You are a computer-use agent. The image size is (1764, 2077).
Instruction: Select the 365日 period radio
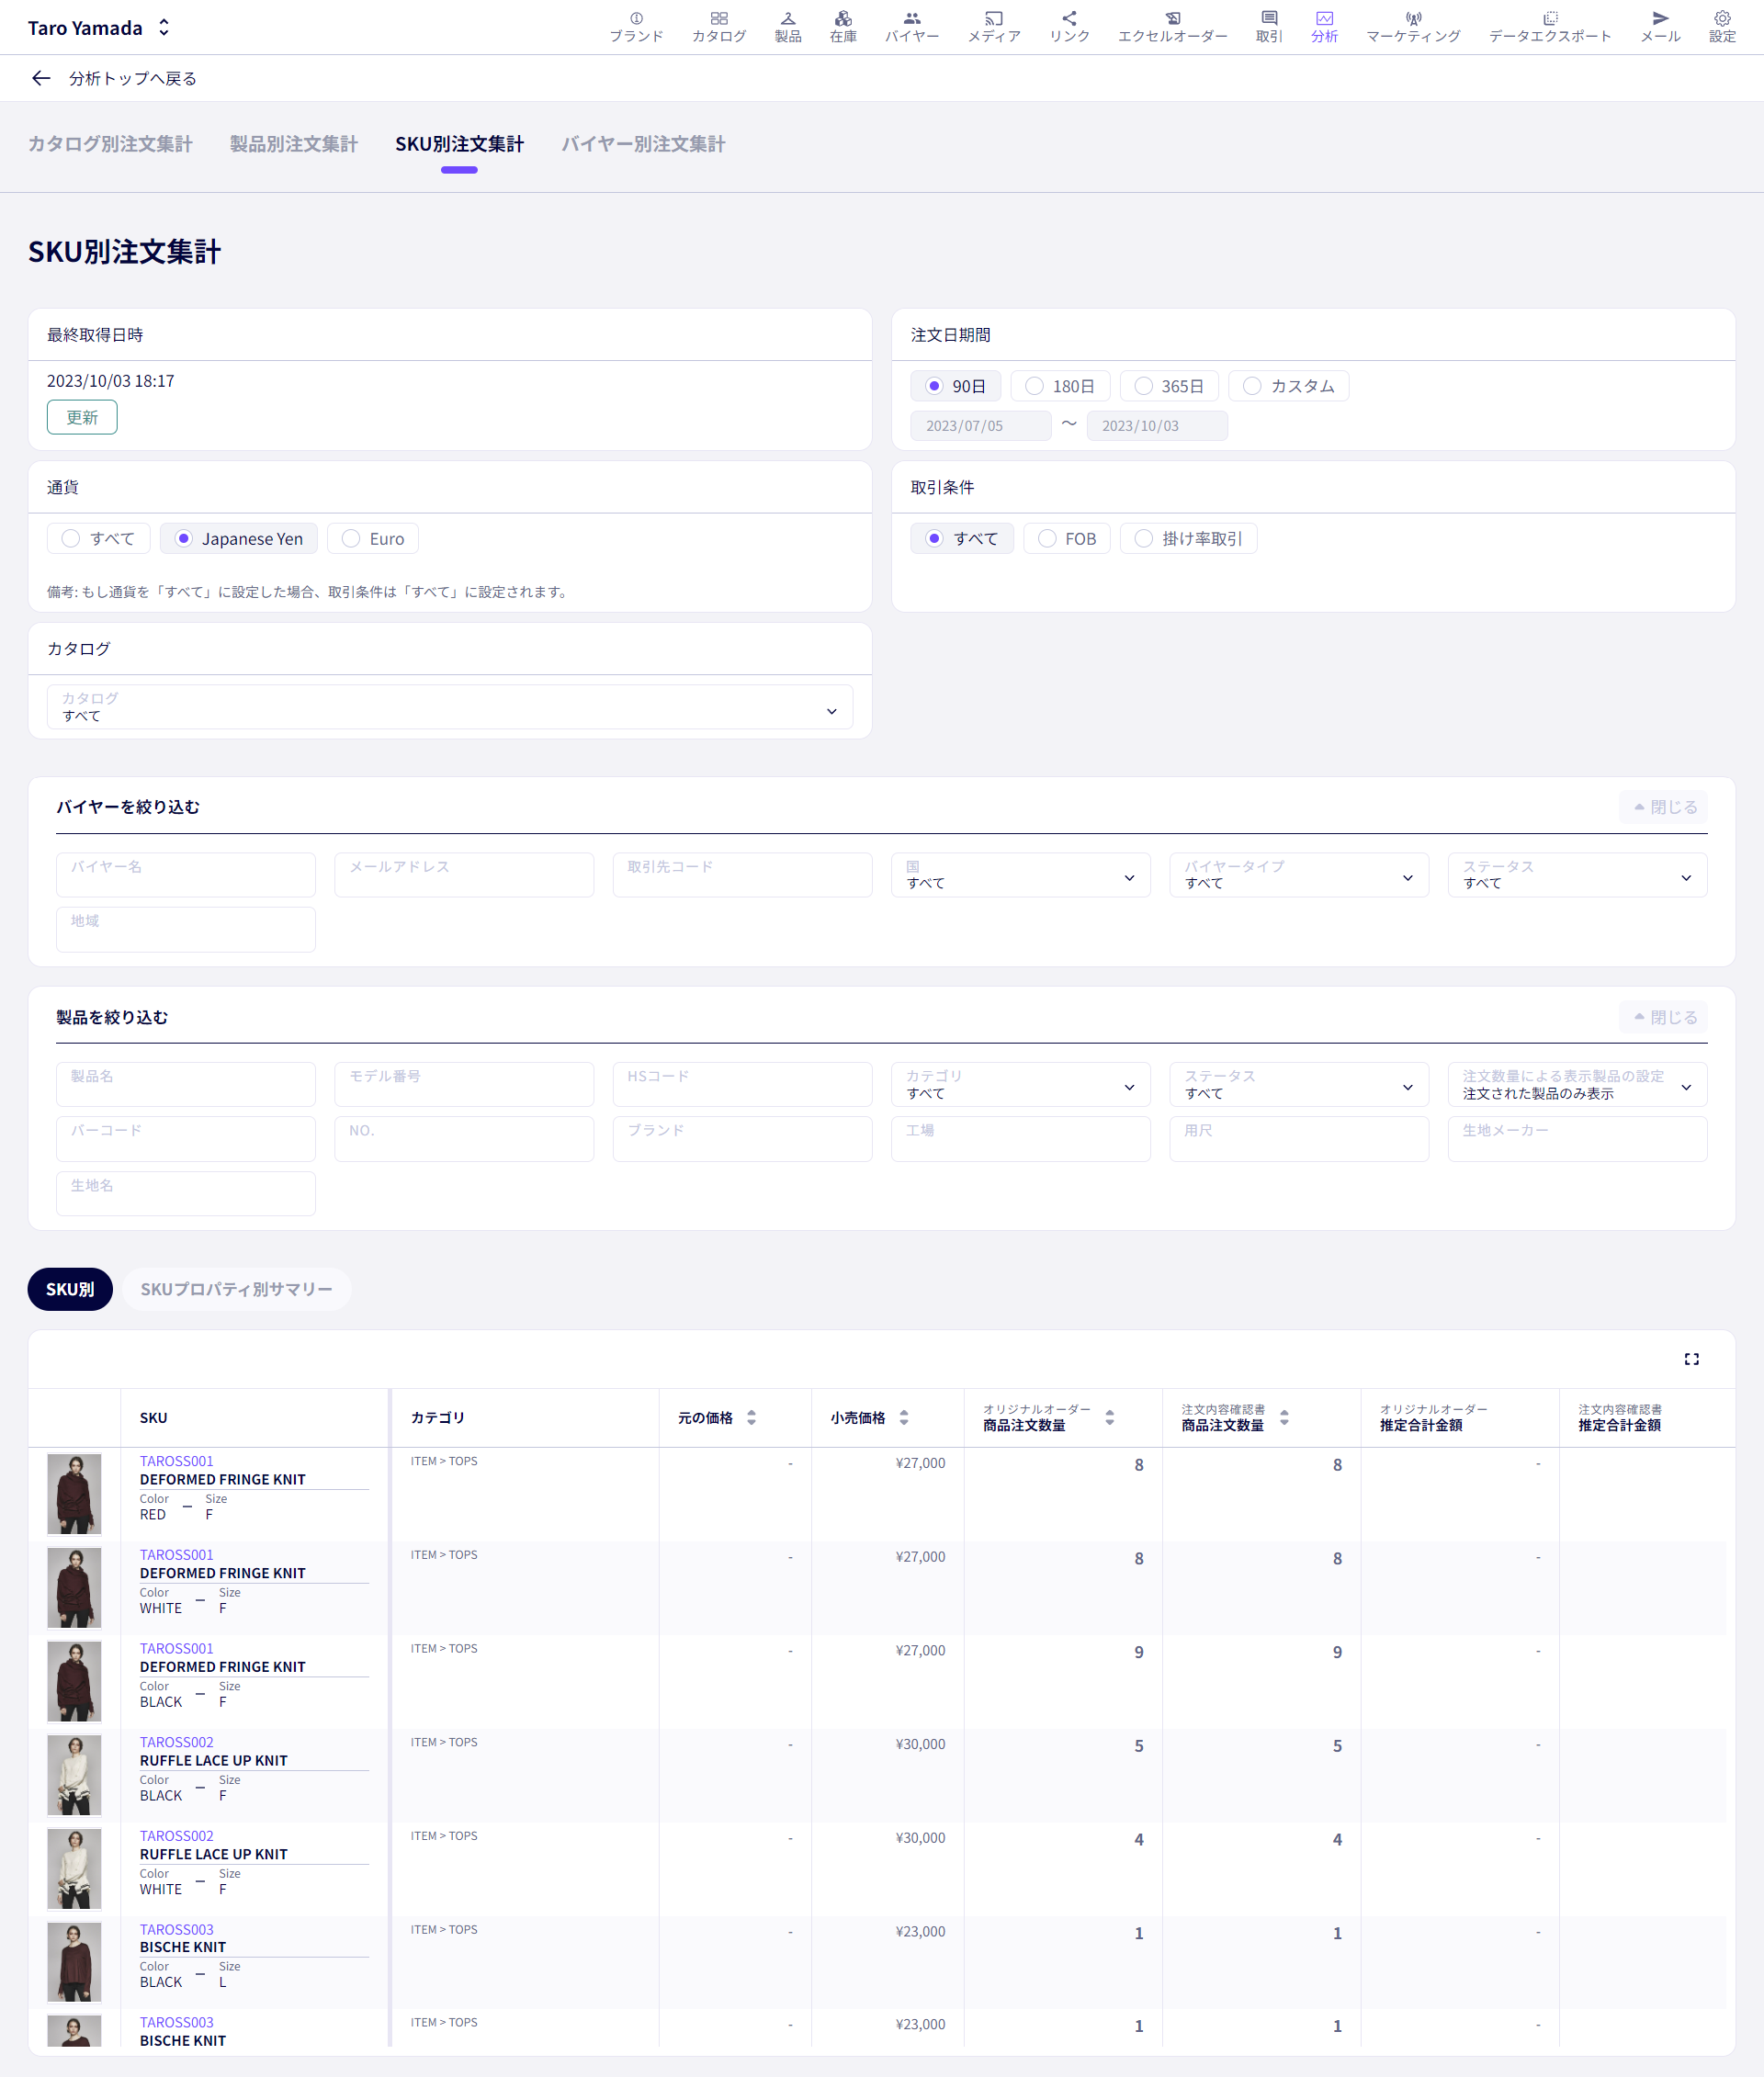(x=1168, y=386)
